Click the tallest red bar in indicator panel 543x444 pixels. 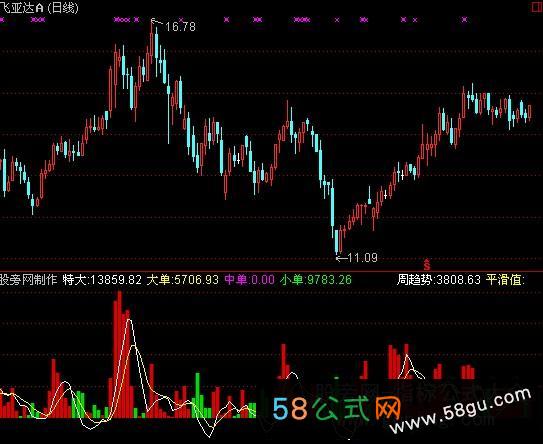tap(120, 354)
